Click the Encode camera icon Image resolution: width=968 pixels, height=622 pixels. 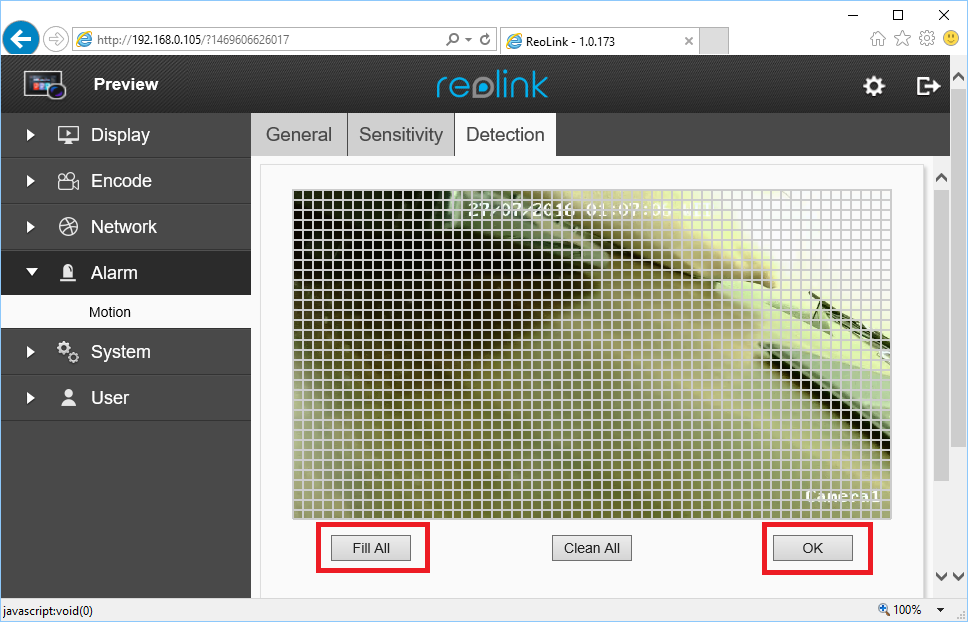pos(68,181)
